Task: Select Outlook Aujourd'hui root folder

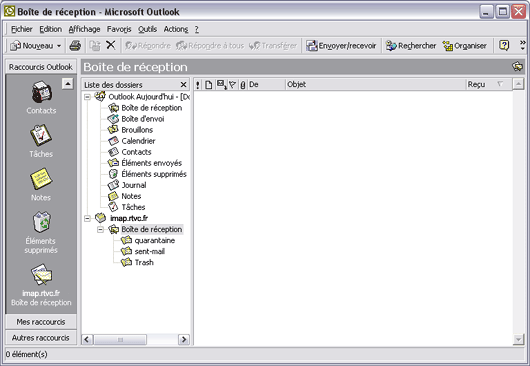Action: tap(143, 97)
